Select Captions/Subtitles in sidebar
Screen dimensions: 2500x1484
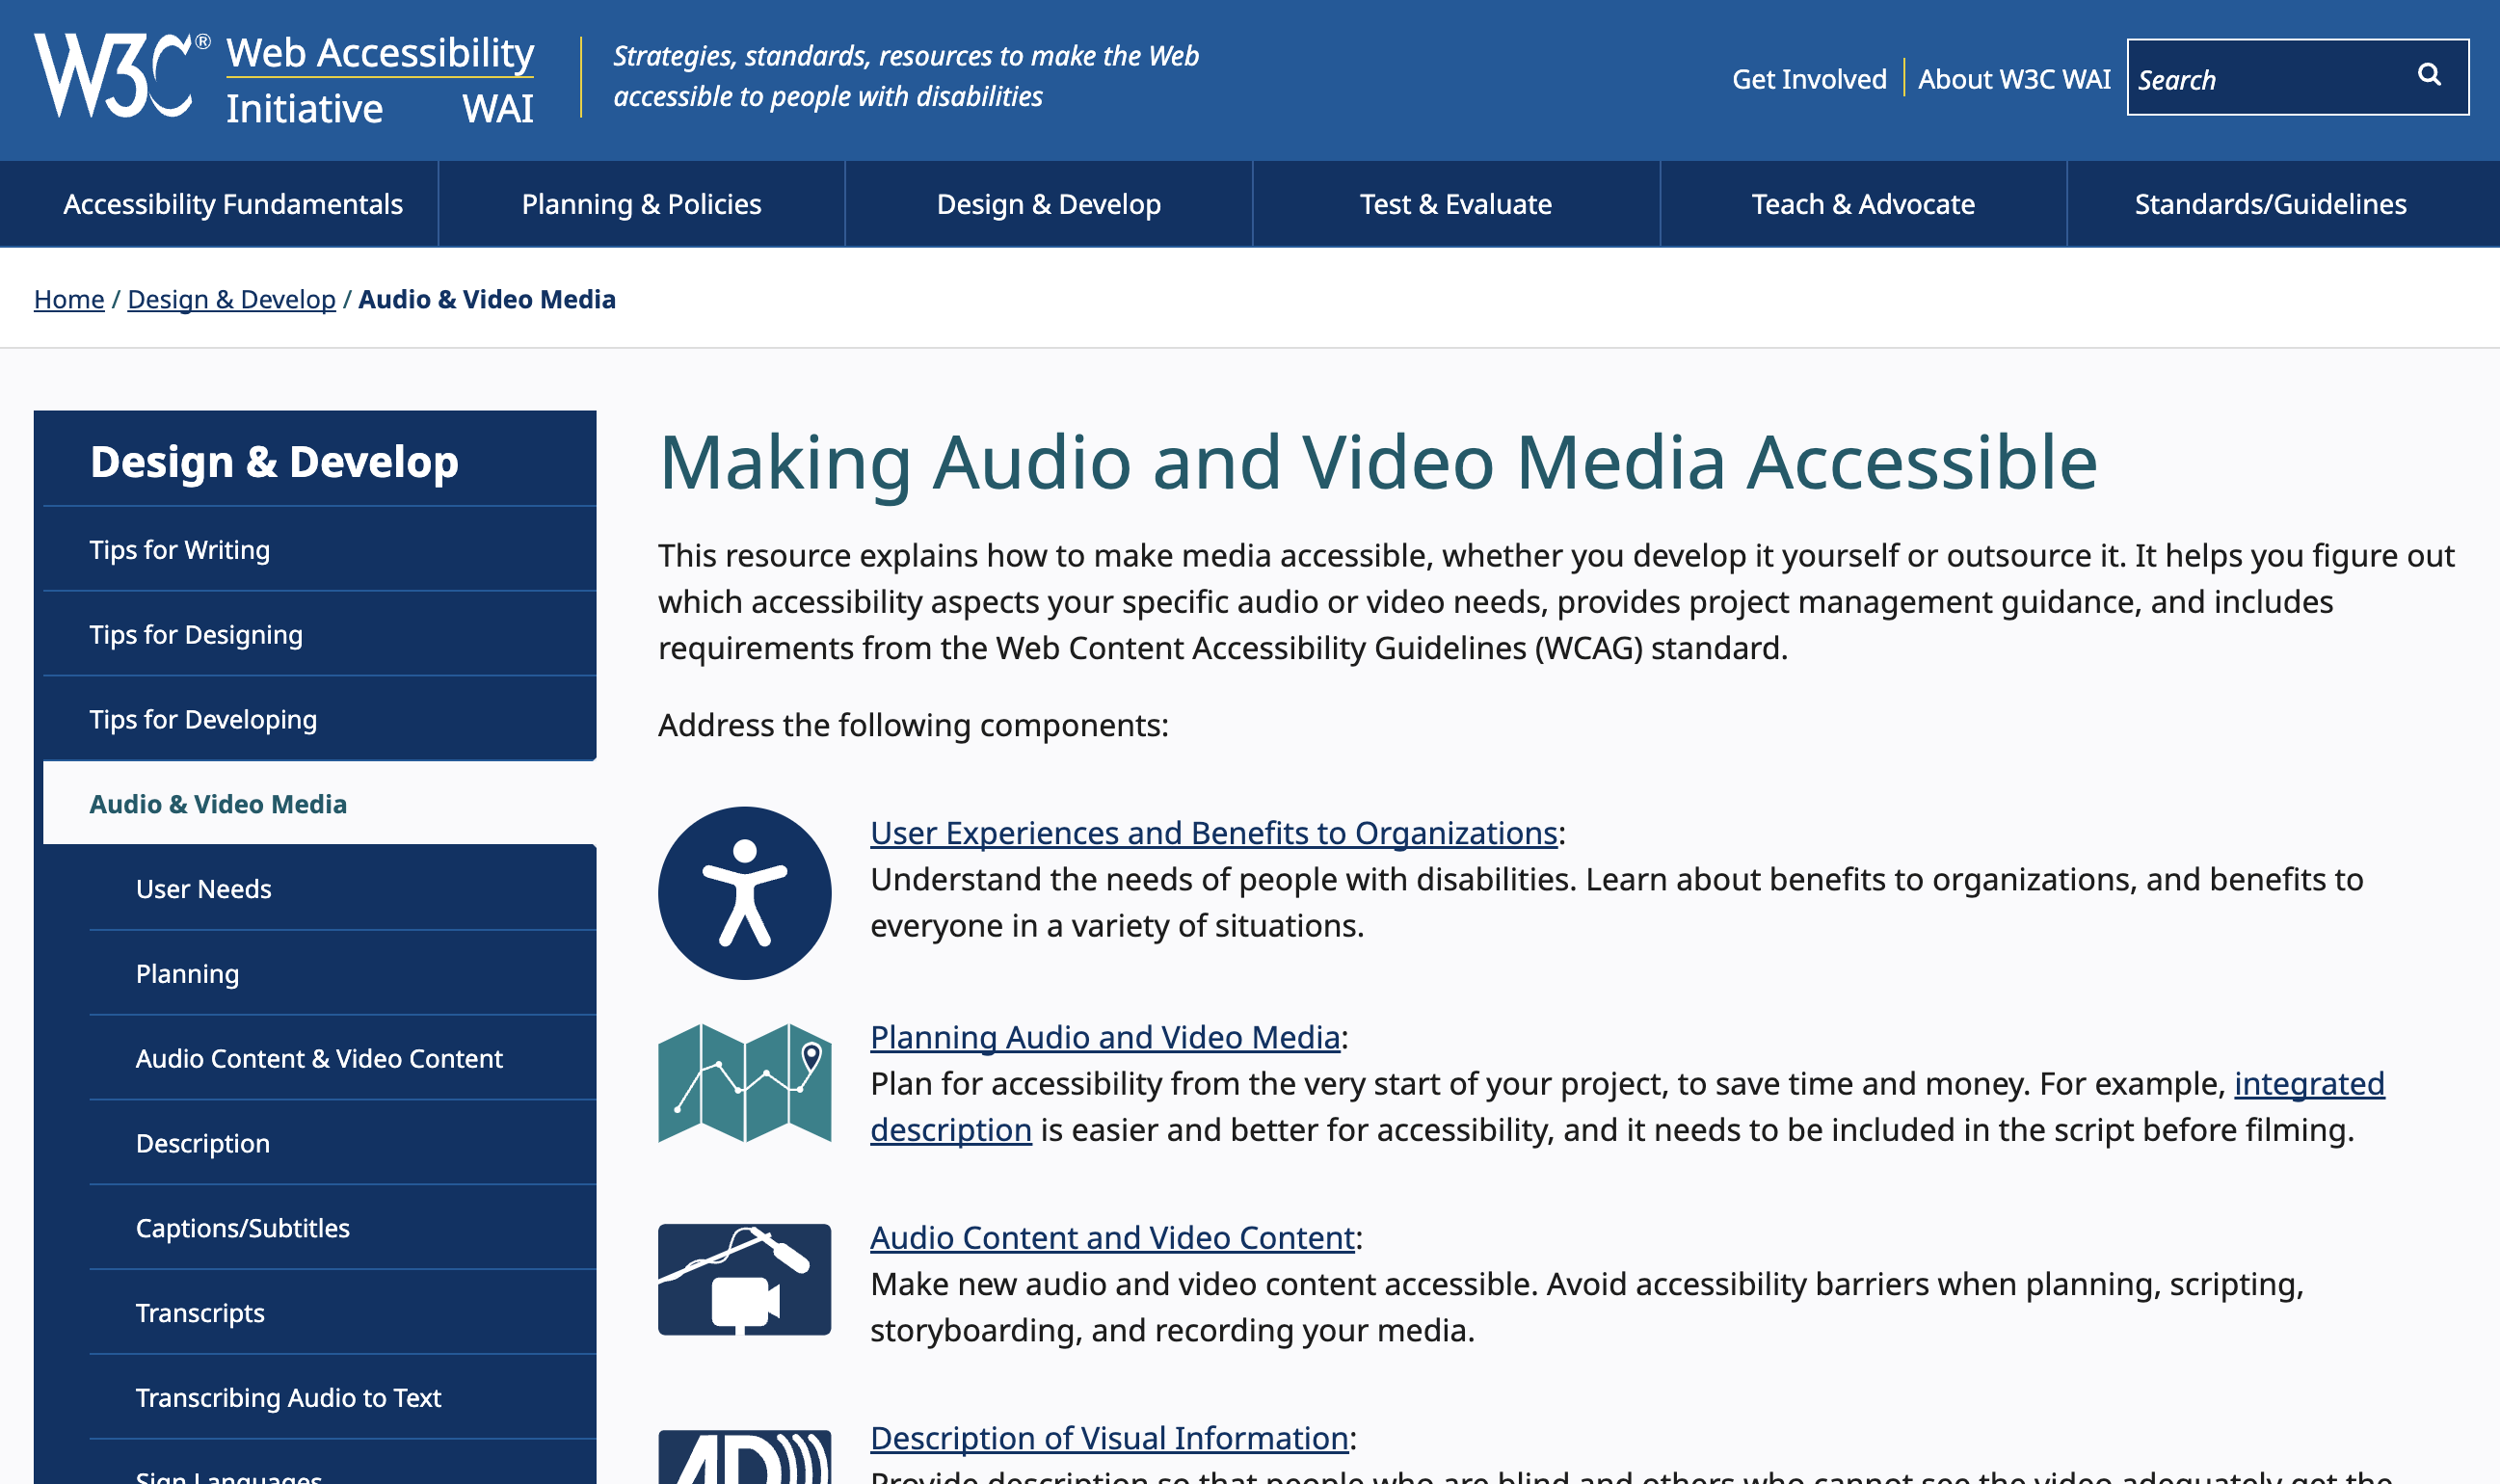tap(243, 1228)
